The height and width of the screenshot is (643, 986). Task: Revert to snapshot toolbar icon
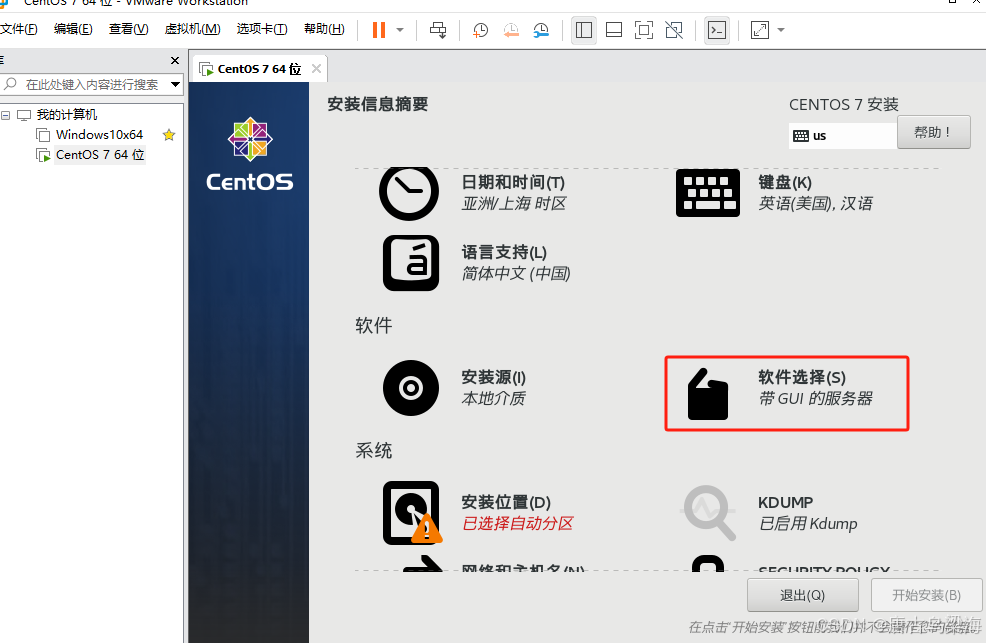[511, 30]
